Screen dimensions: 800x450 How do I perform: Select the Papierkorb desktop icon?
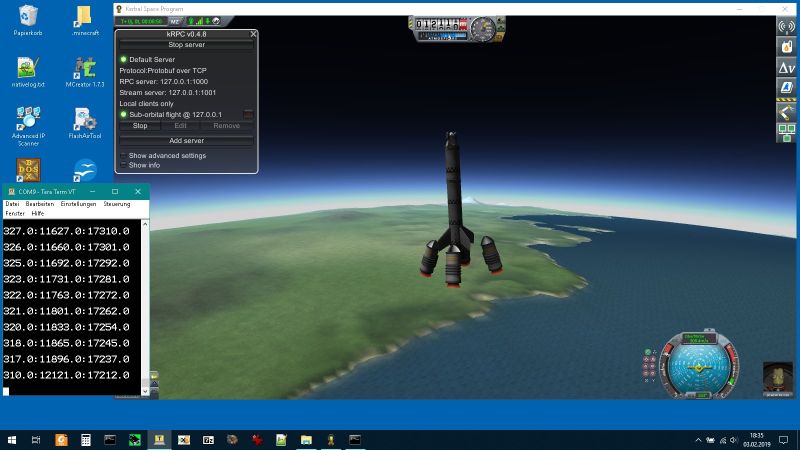click(28, 20)
